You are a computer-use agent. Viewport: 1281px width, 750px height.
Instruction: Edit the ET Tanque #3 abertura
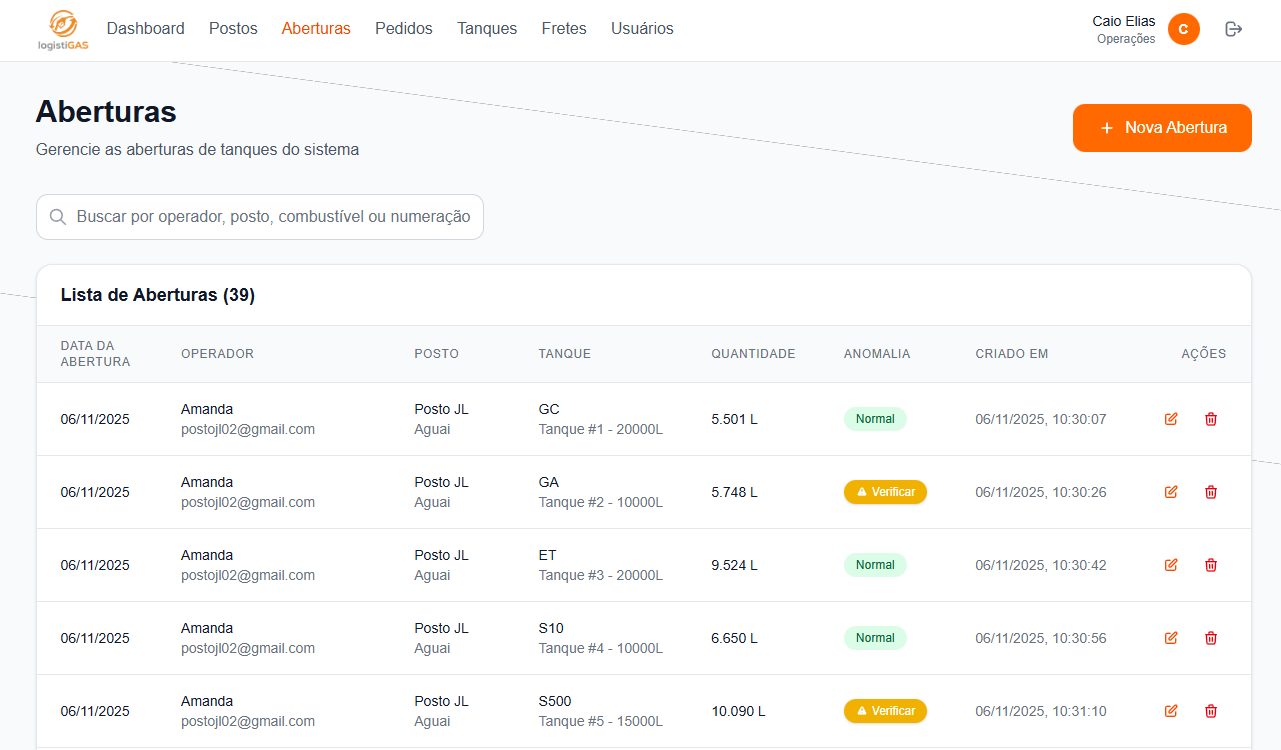pyautogui.click(x=1171, y=565)
